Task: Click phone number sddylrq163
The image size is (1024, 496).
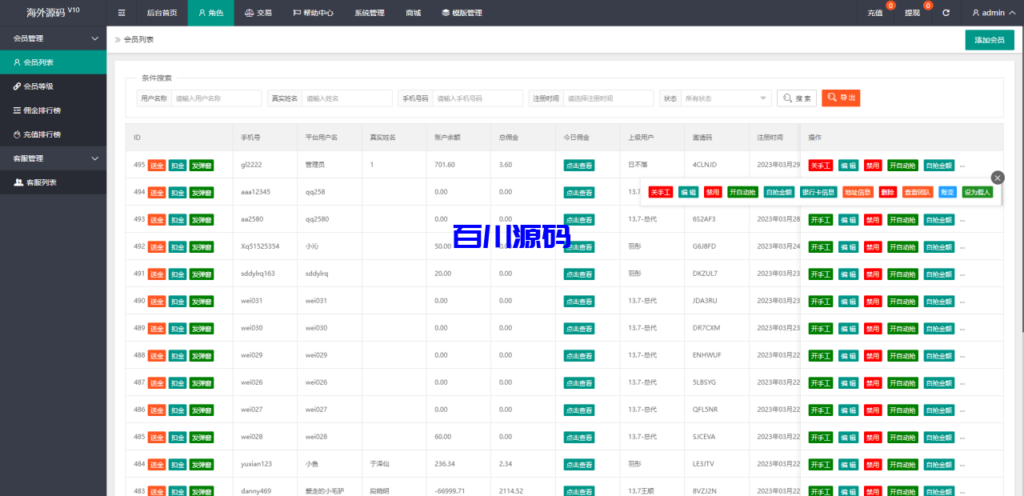Action: pyautogui.click(x=258, y=274)
